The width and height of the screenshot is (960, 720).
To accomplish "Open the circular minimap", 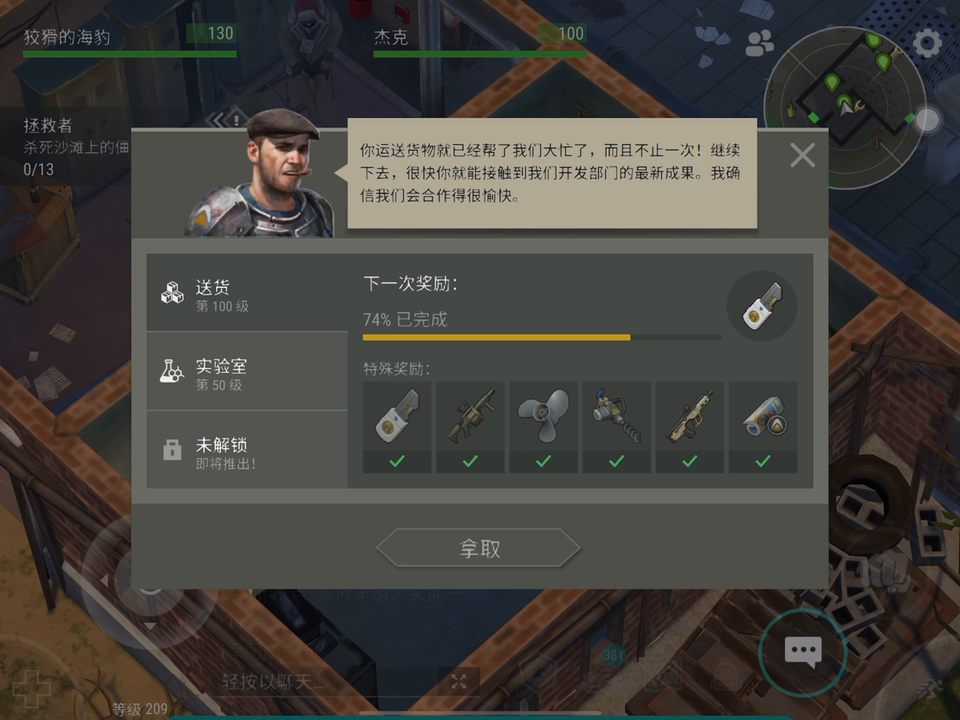I will [846, 107].
